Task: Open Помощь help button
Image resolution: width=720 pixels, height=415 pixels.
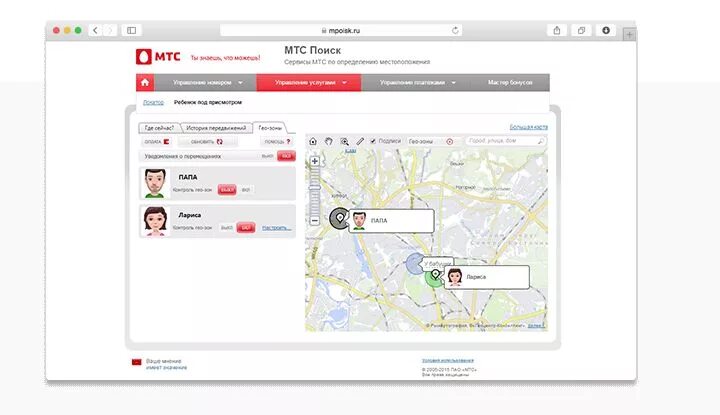Action: tap(277, 141)
